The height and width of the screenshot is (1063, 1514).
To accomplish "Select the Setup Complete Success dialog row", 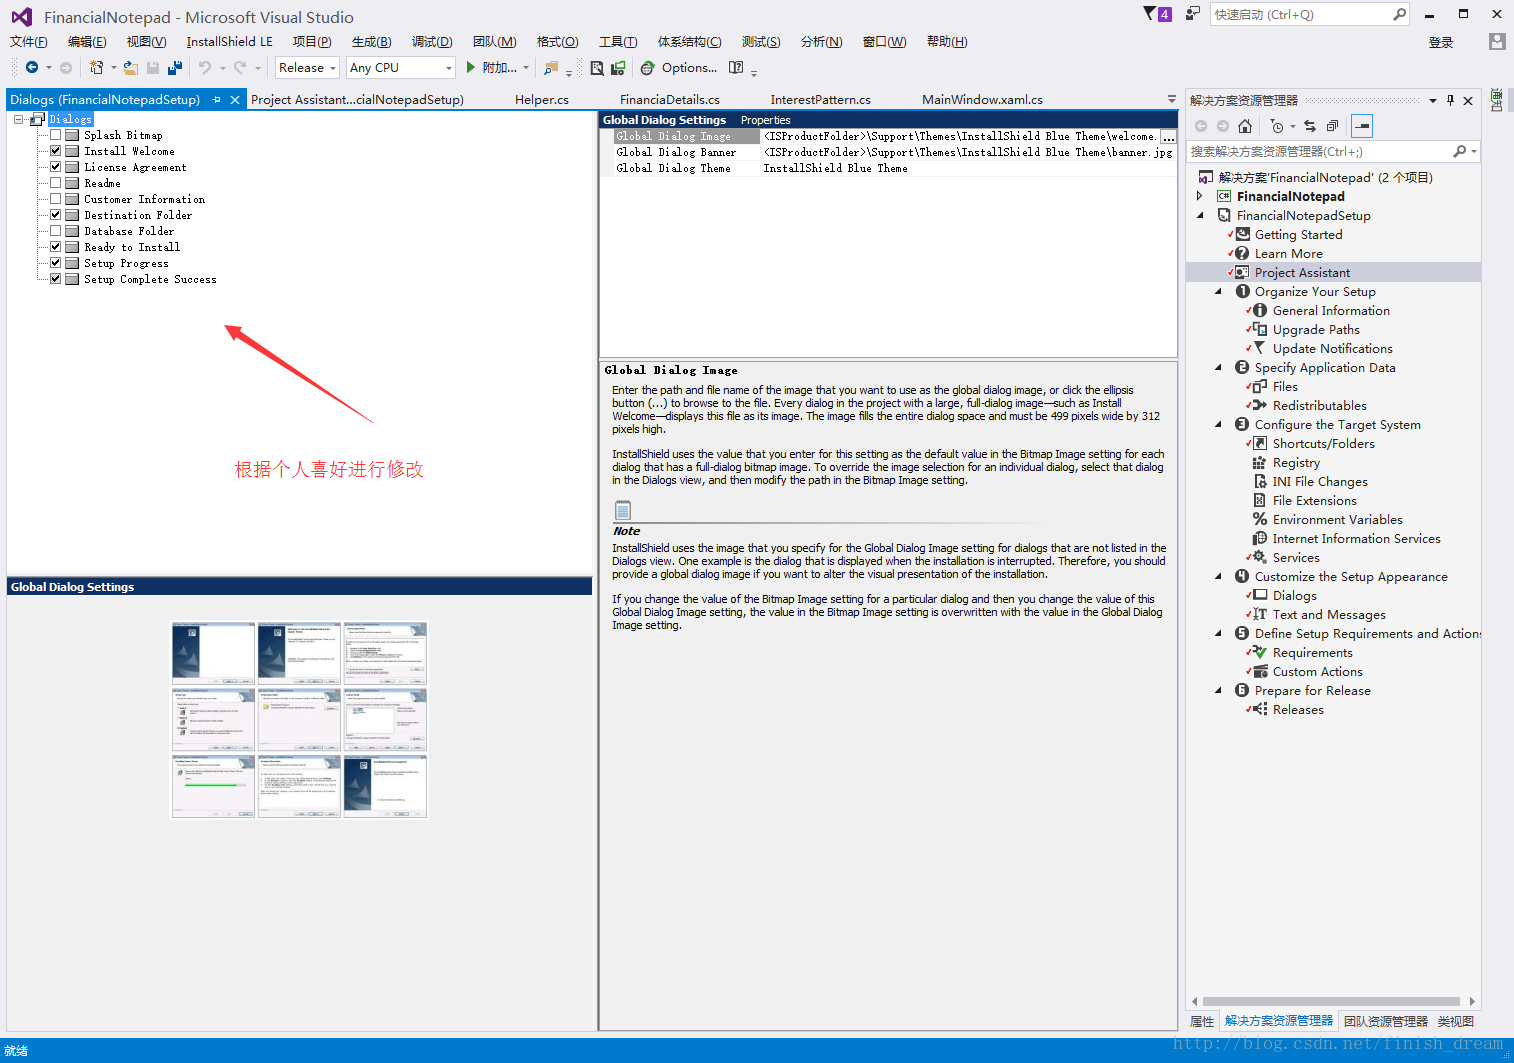I will 150,279.
